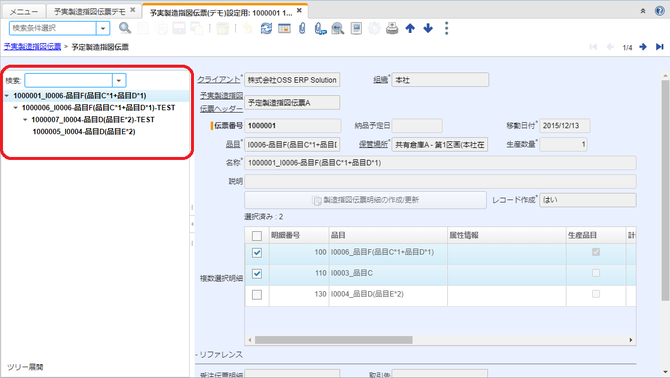
Task: Click into the empty 説明 field
Action: [440, 182]
